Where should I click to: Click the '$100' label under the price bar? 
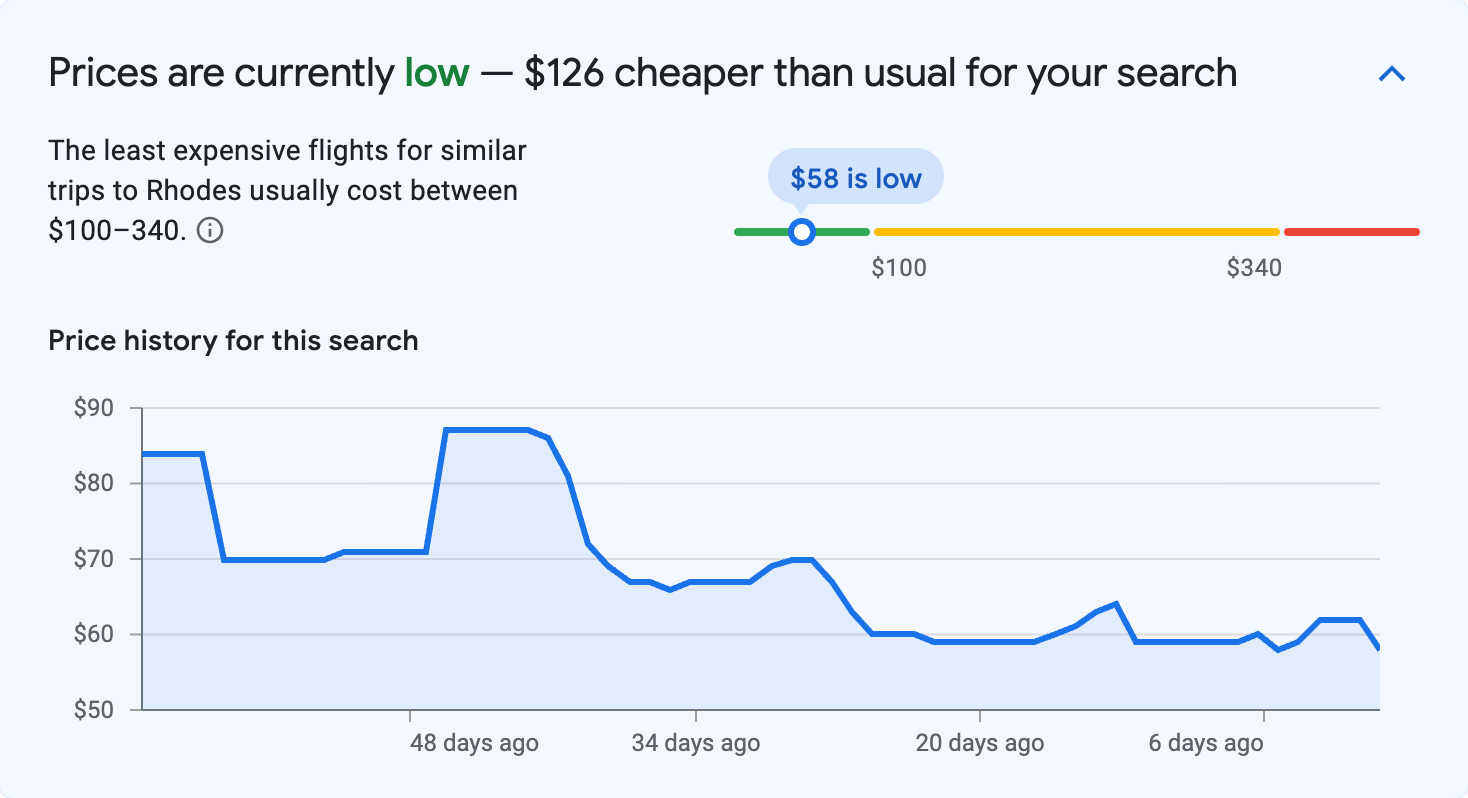click(x=901, y=267)
